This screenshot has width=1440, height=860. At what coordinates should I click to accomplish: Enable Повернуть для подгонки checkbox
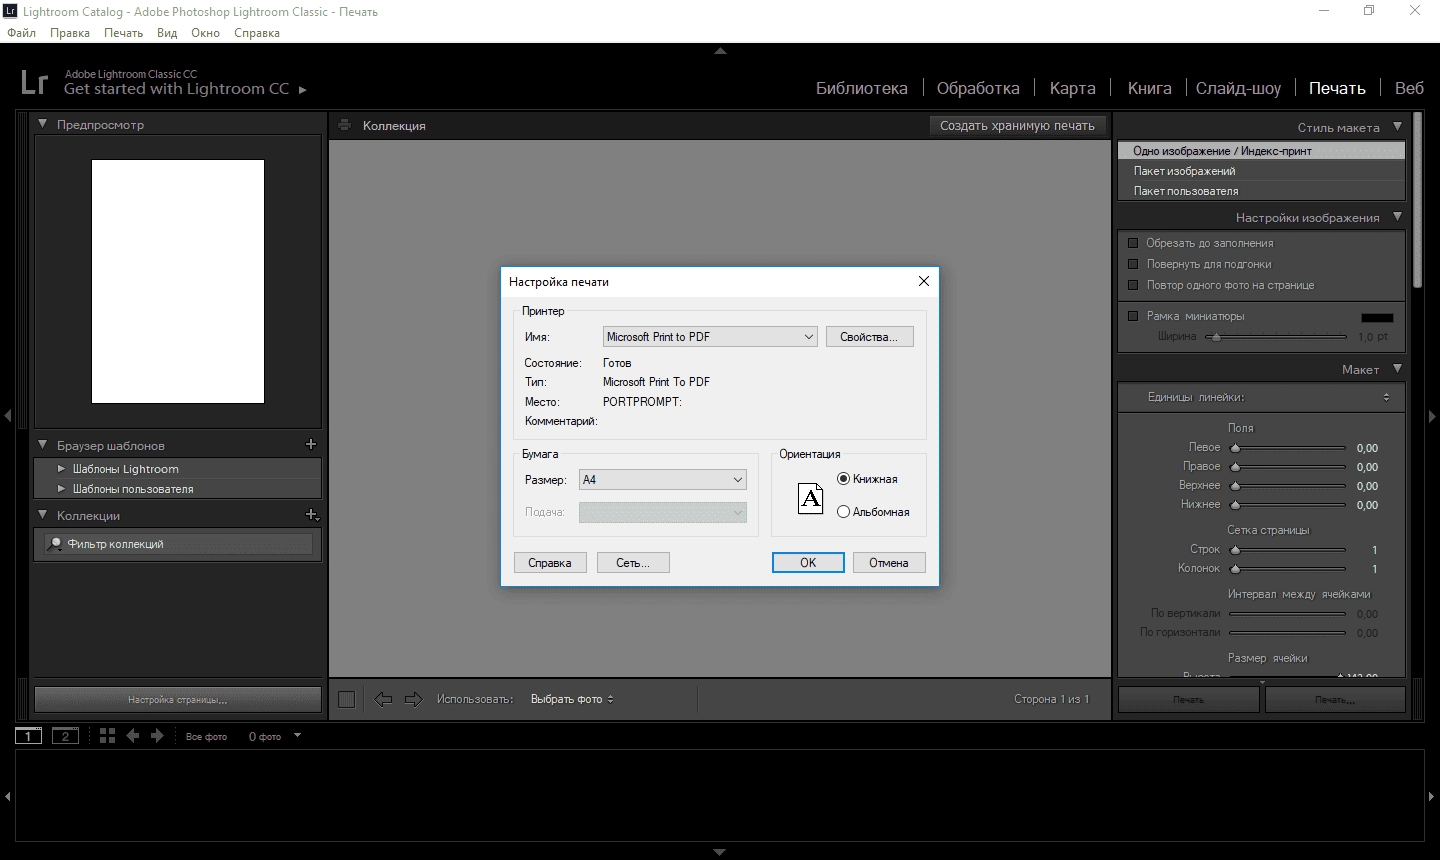(1133, 264)
